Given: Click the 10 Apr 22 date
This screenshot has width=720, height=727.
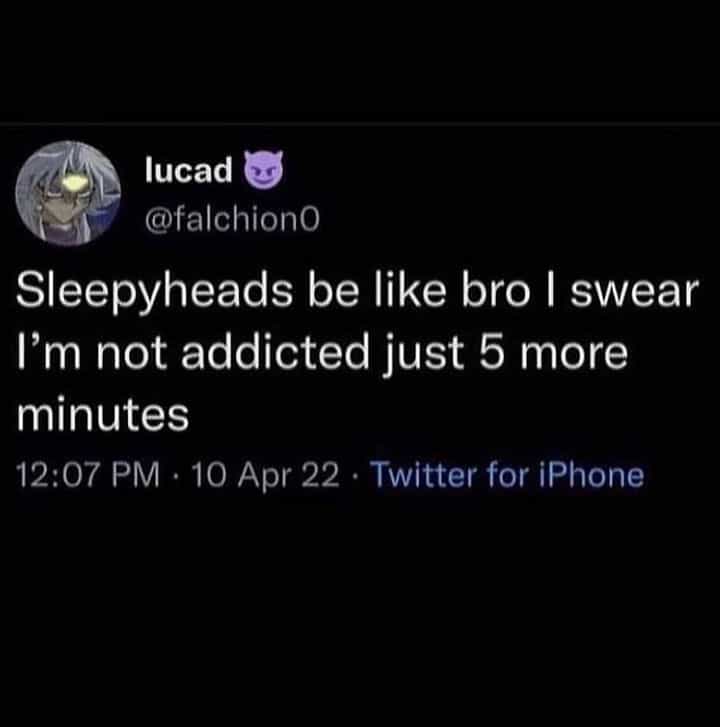Looking at the screenshot, I should pos(266,476).
